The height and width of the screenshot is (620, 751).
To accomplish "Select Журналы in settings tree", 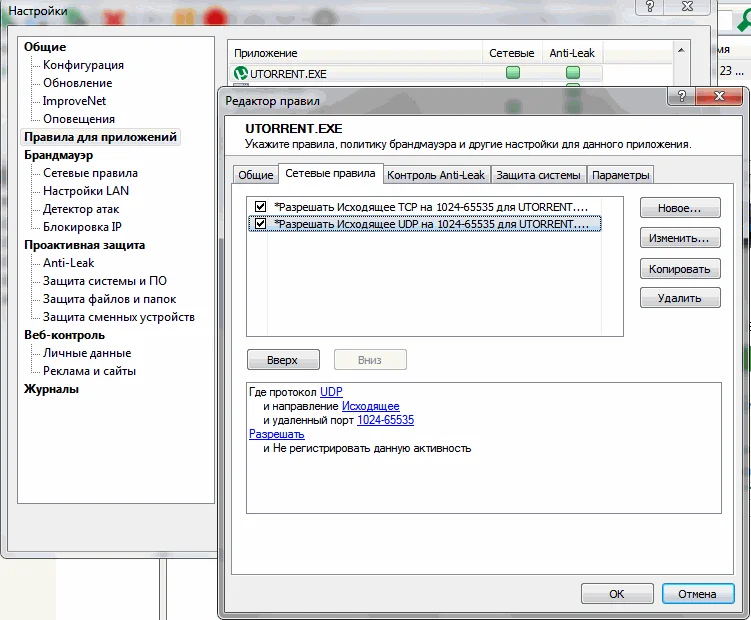I will point(51,389).
